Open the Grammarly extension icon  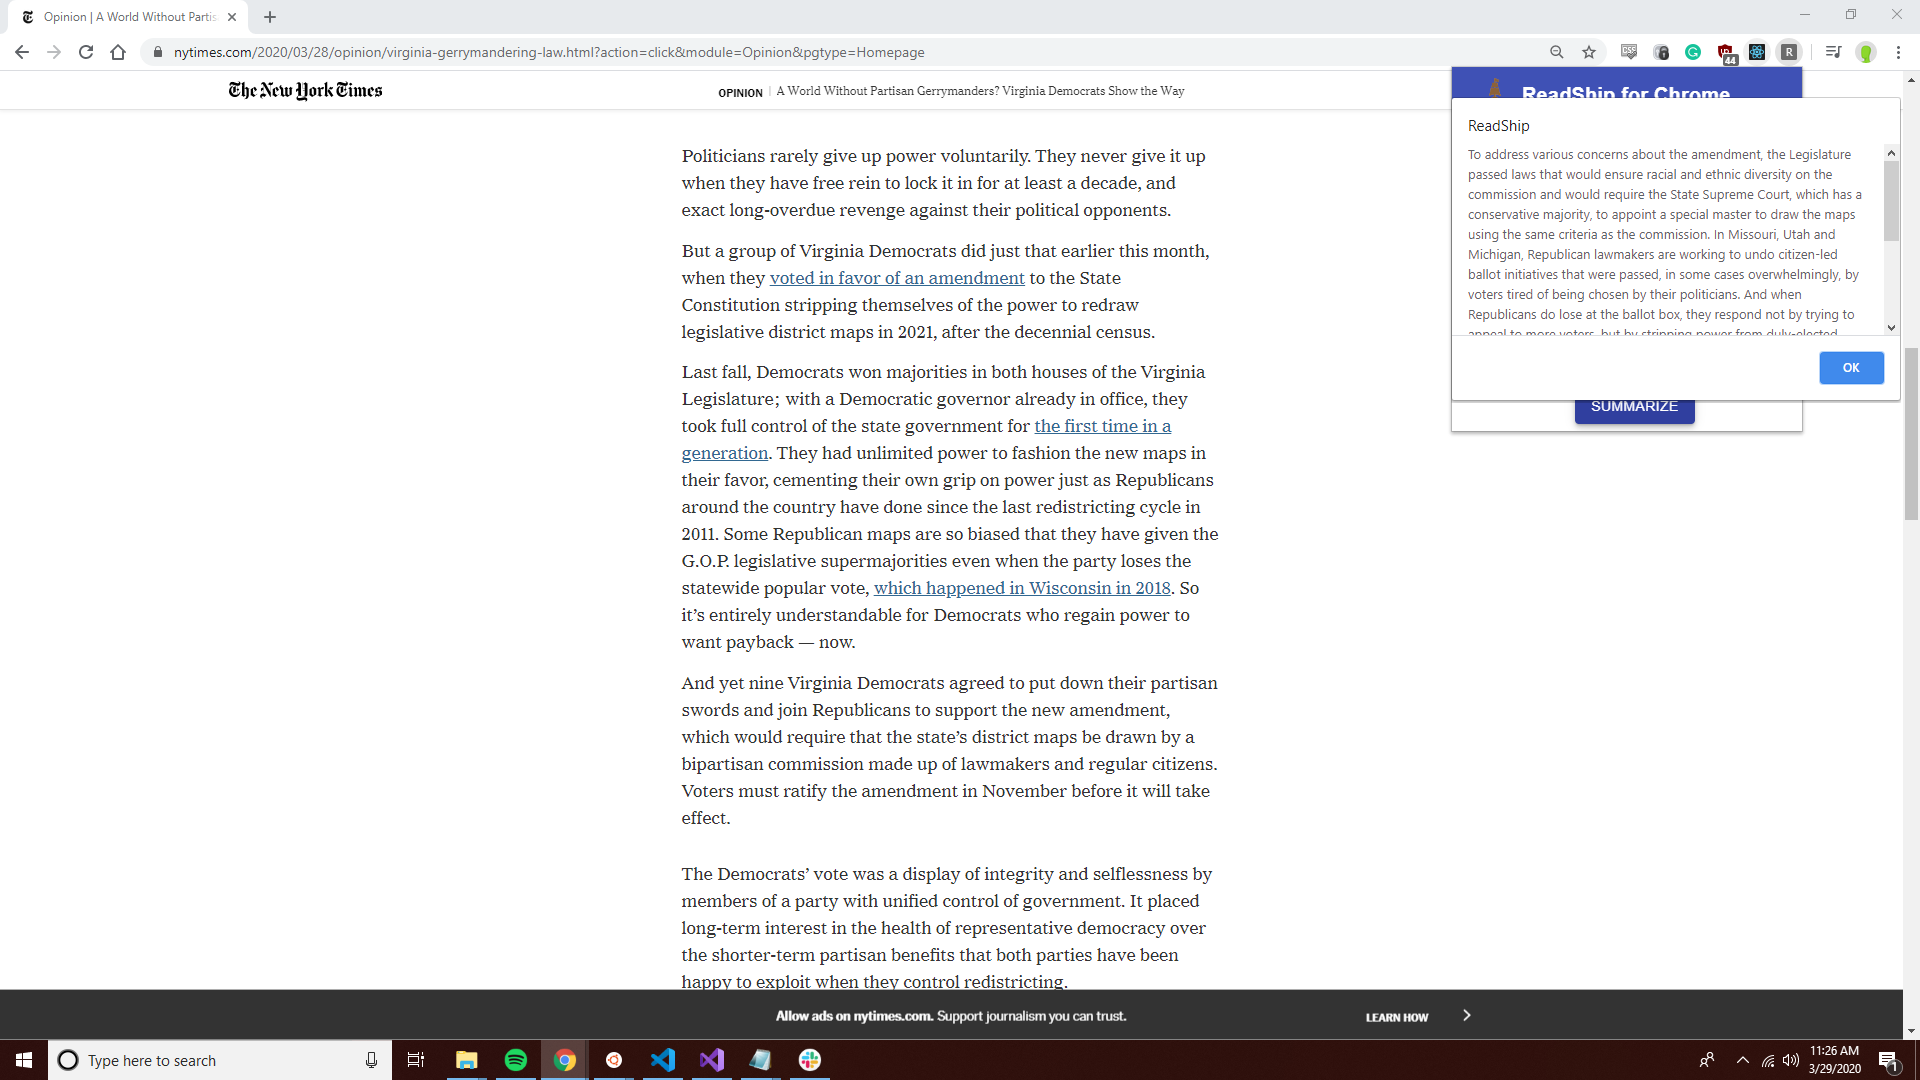(x=1693, y=52)
